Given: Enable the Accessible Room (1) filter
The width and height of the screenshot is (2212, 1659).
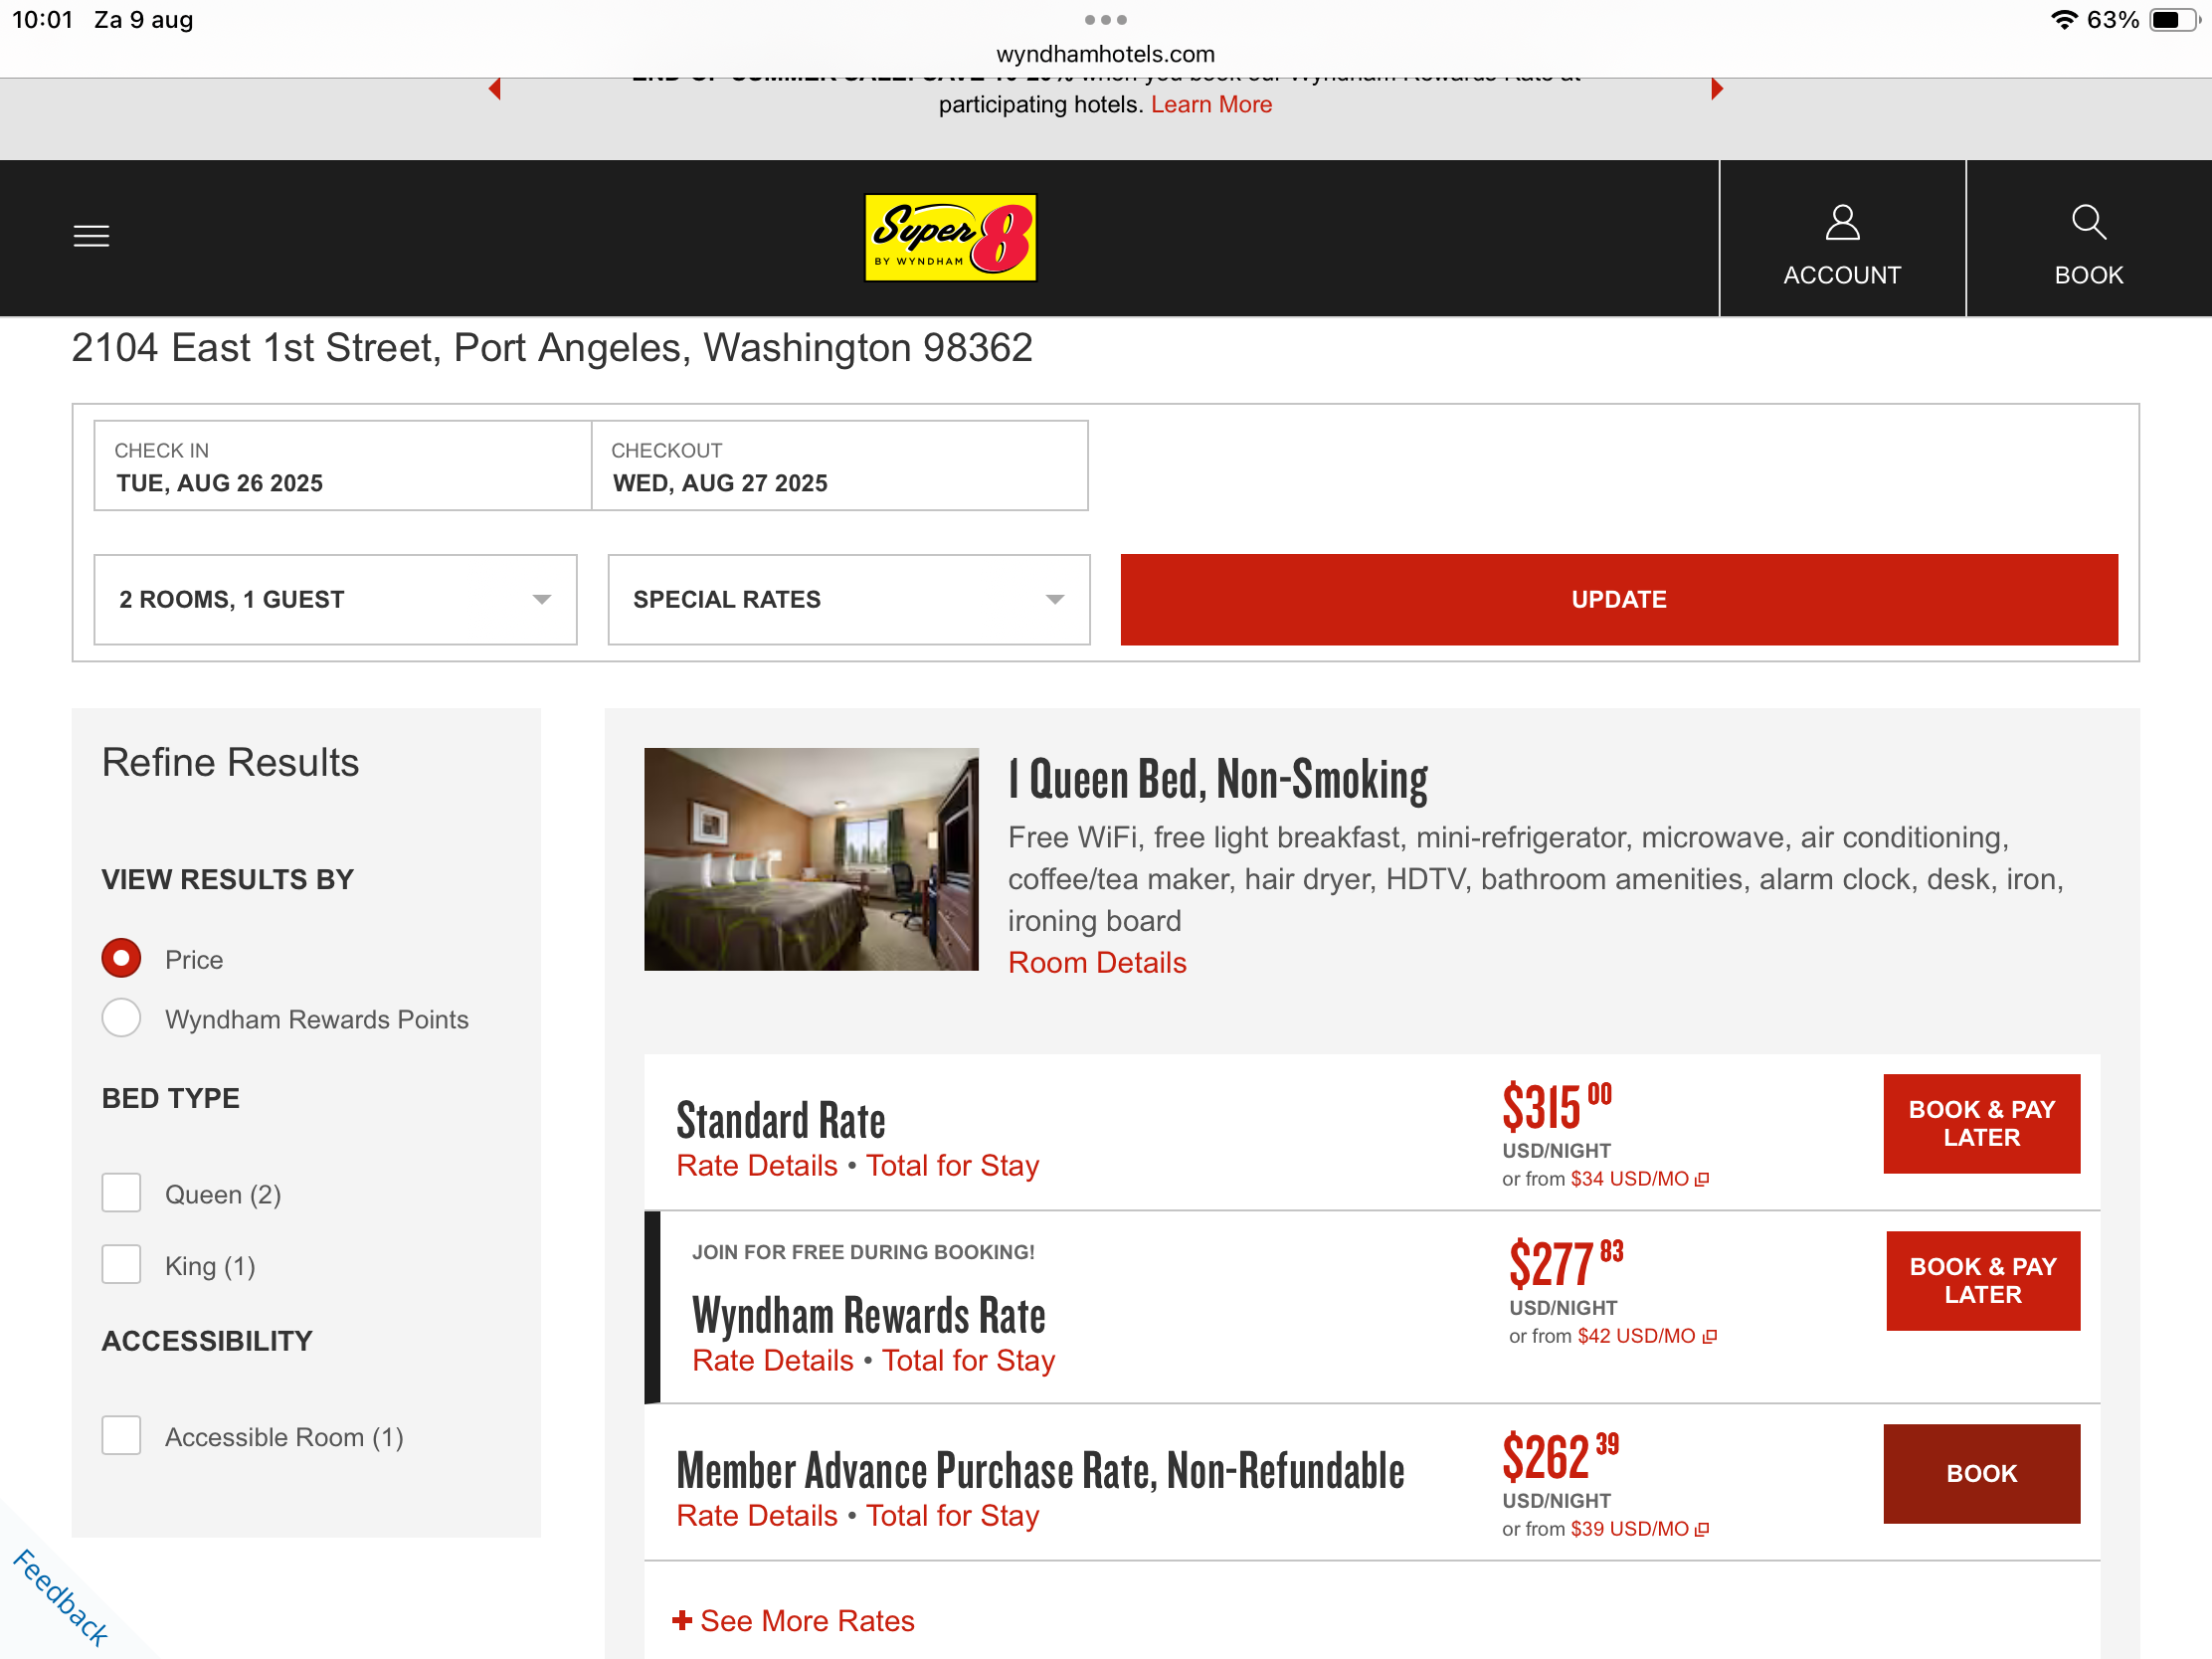Looking at the screenshot, I should pos(121,1436).
